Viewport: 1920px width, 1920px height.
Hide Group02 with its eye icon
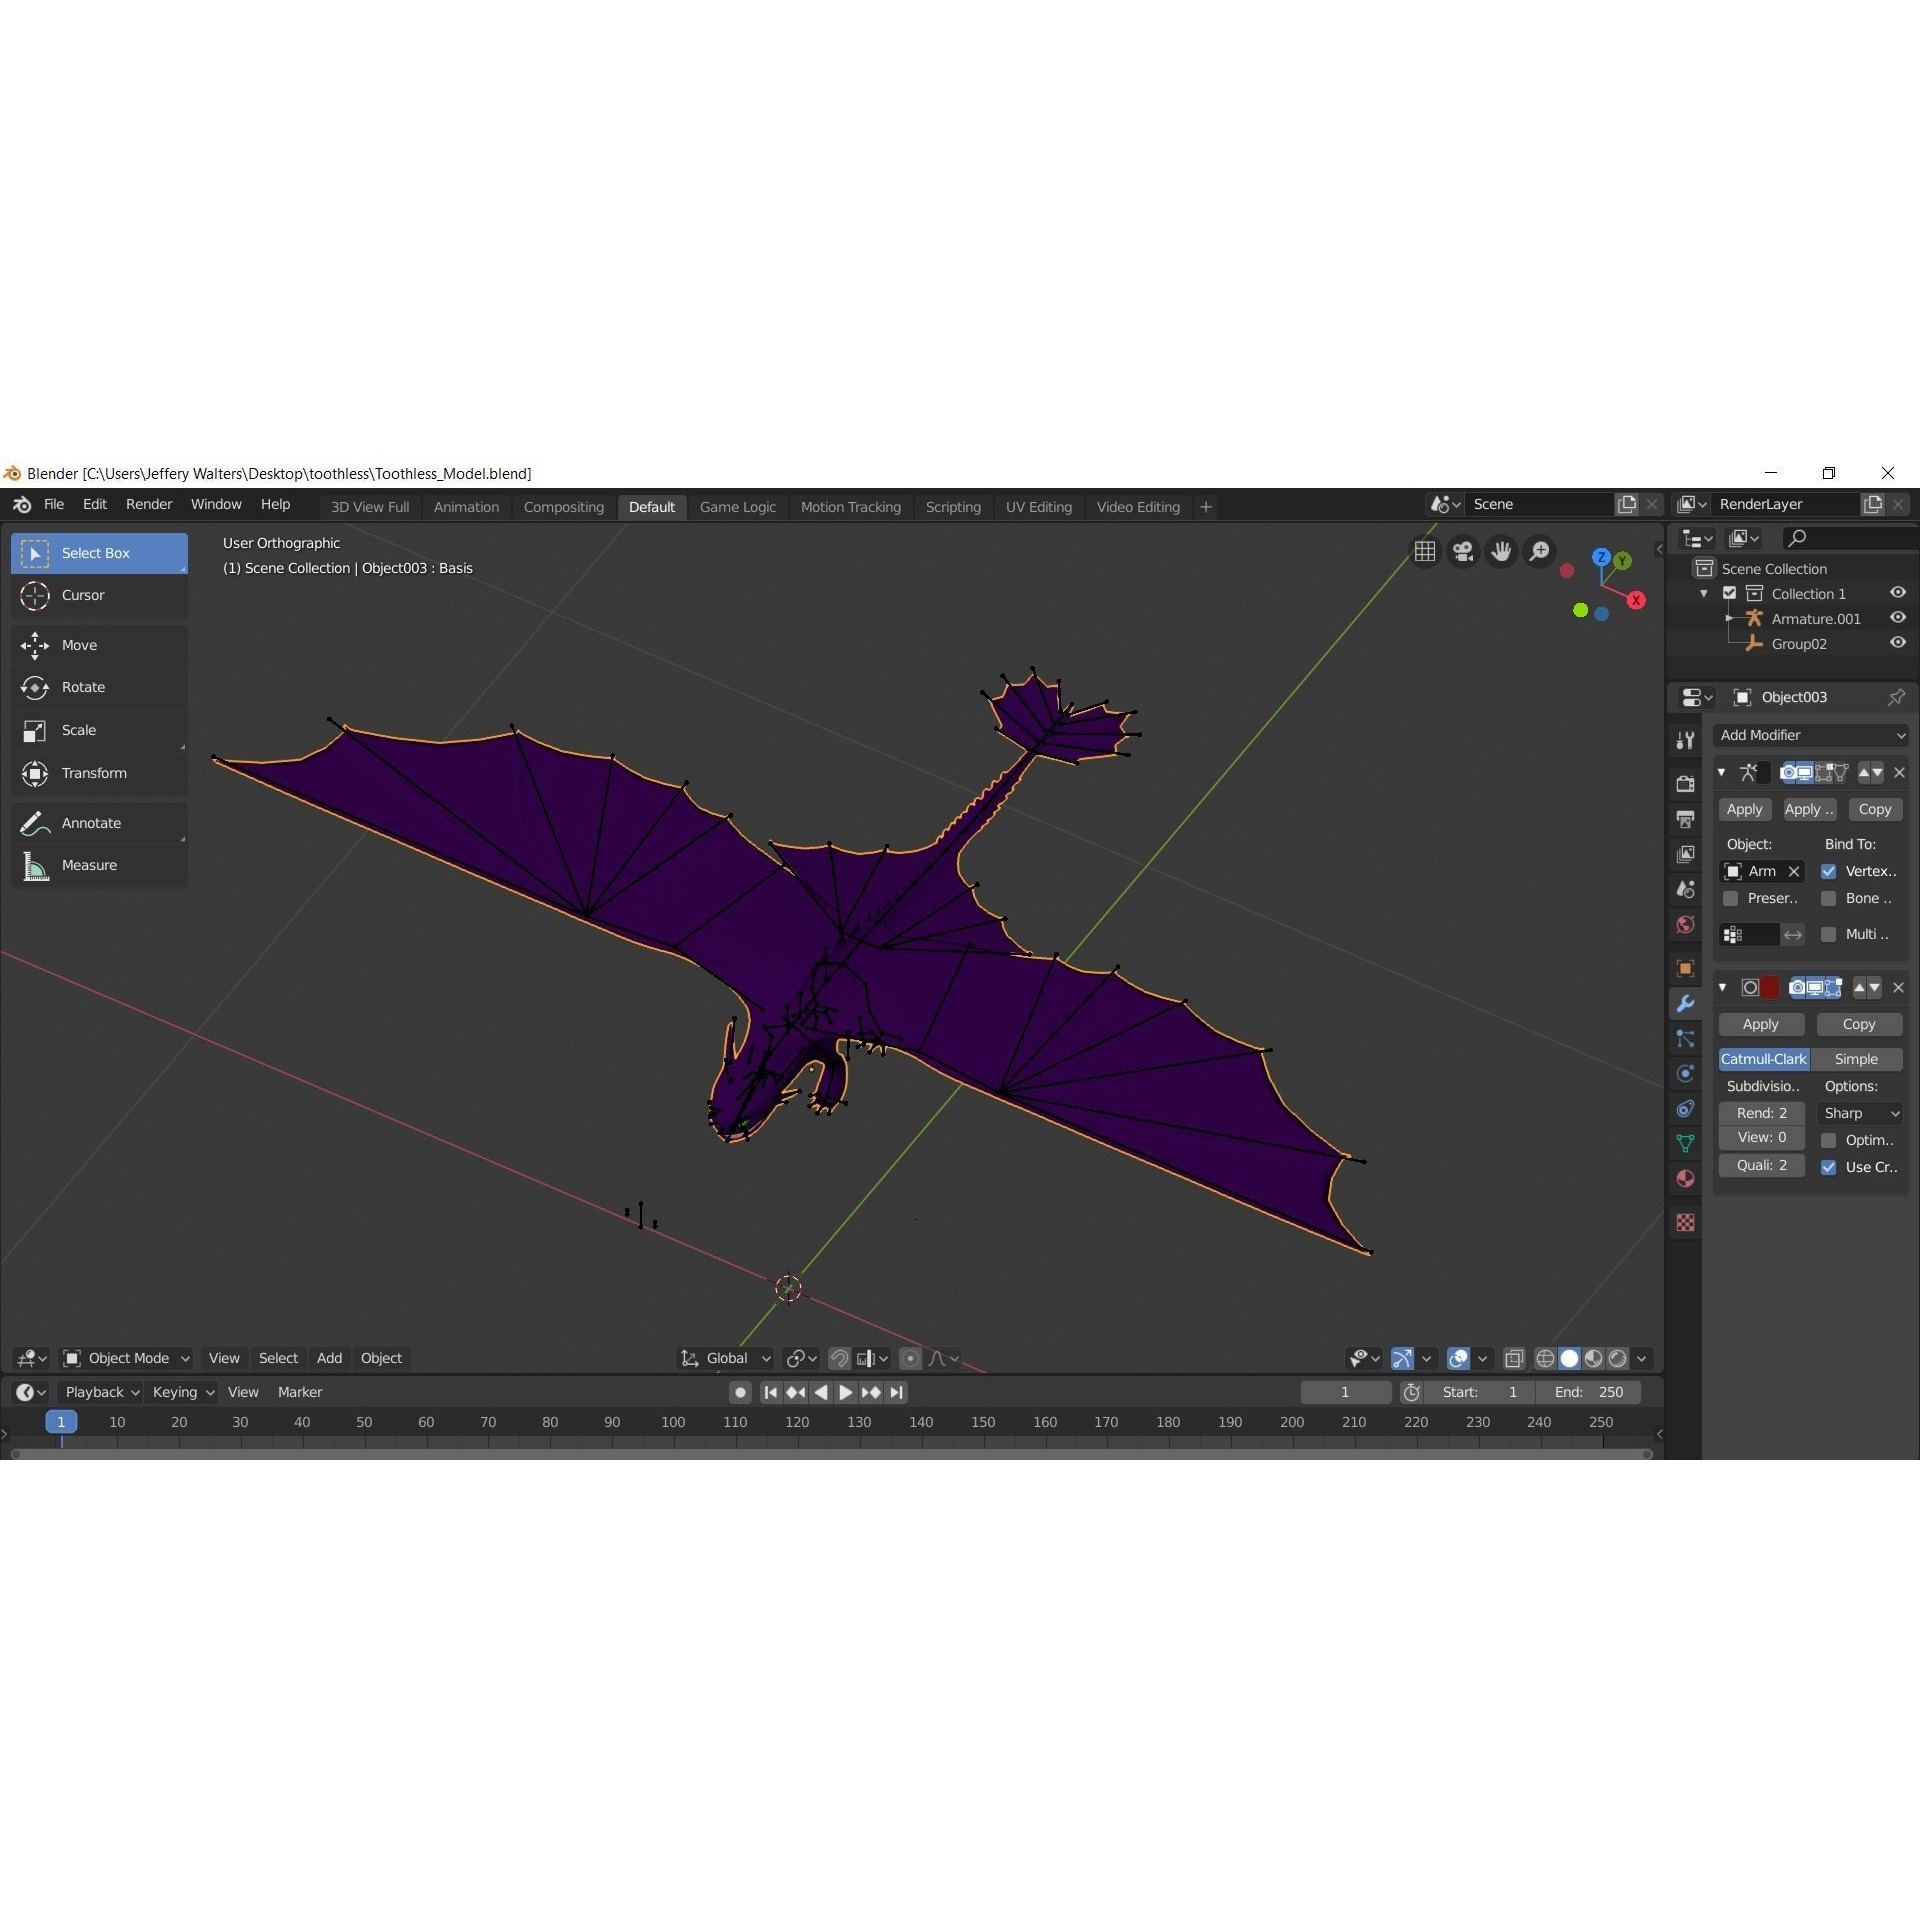point(1897,643)
